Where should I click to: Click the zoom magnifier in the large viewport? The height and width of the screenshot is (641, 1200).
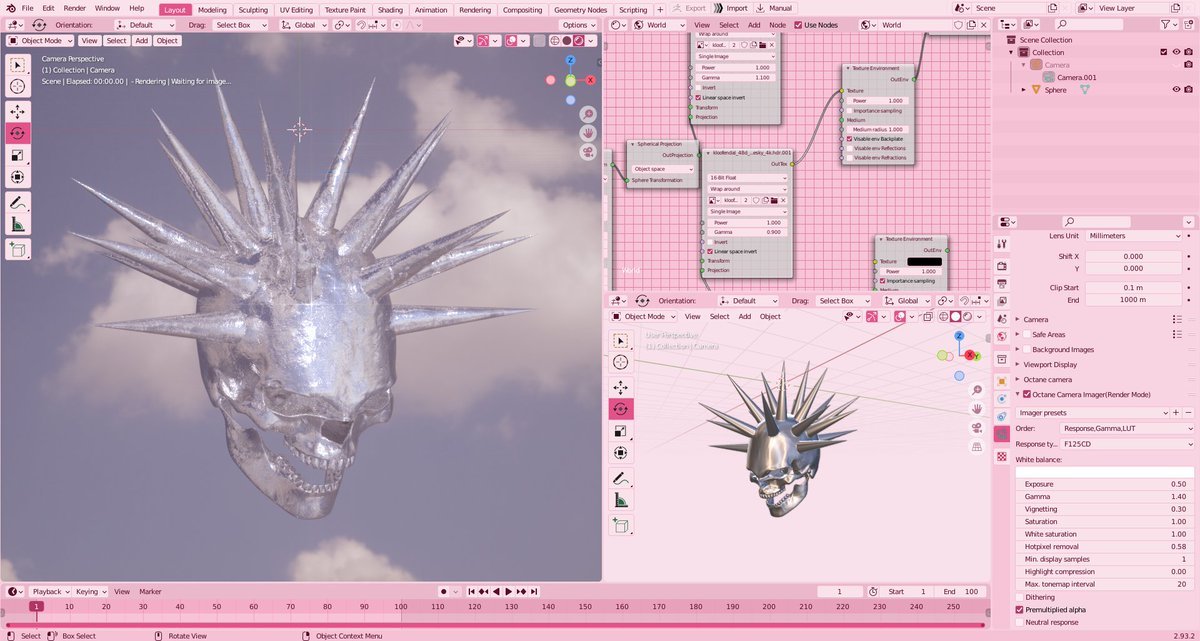pos(588,115)
